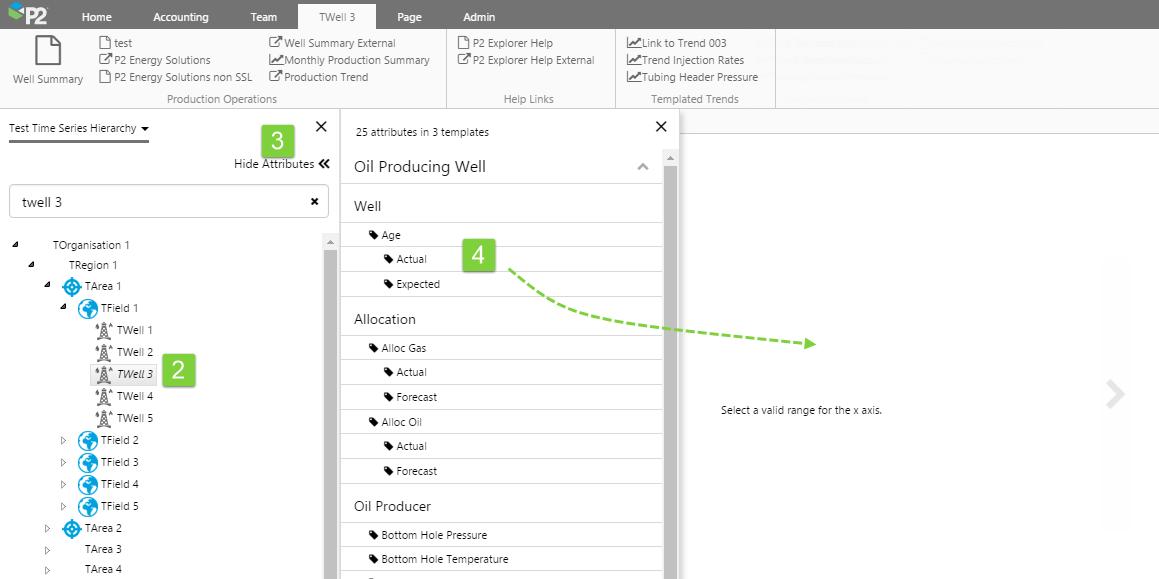This screenshot has width=1159, height=579.
Task: Open P2 Explorer Help External link
Action: [533, 60]
